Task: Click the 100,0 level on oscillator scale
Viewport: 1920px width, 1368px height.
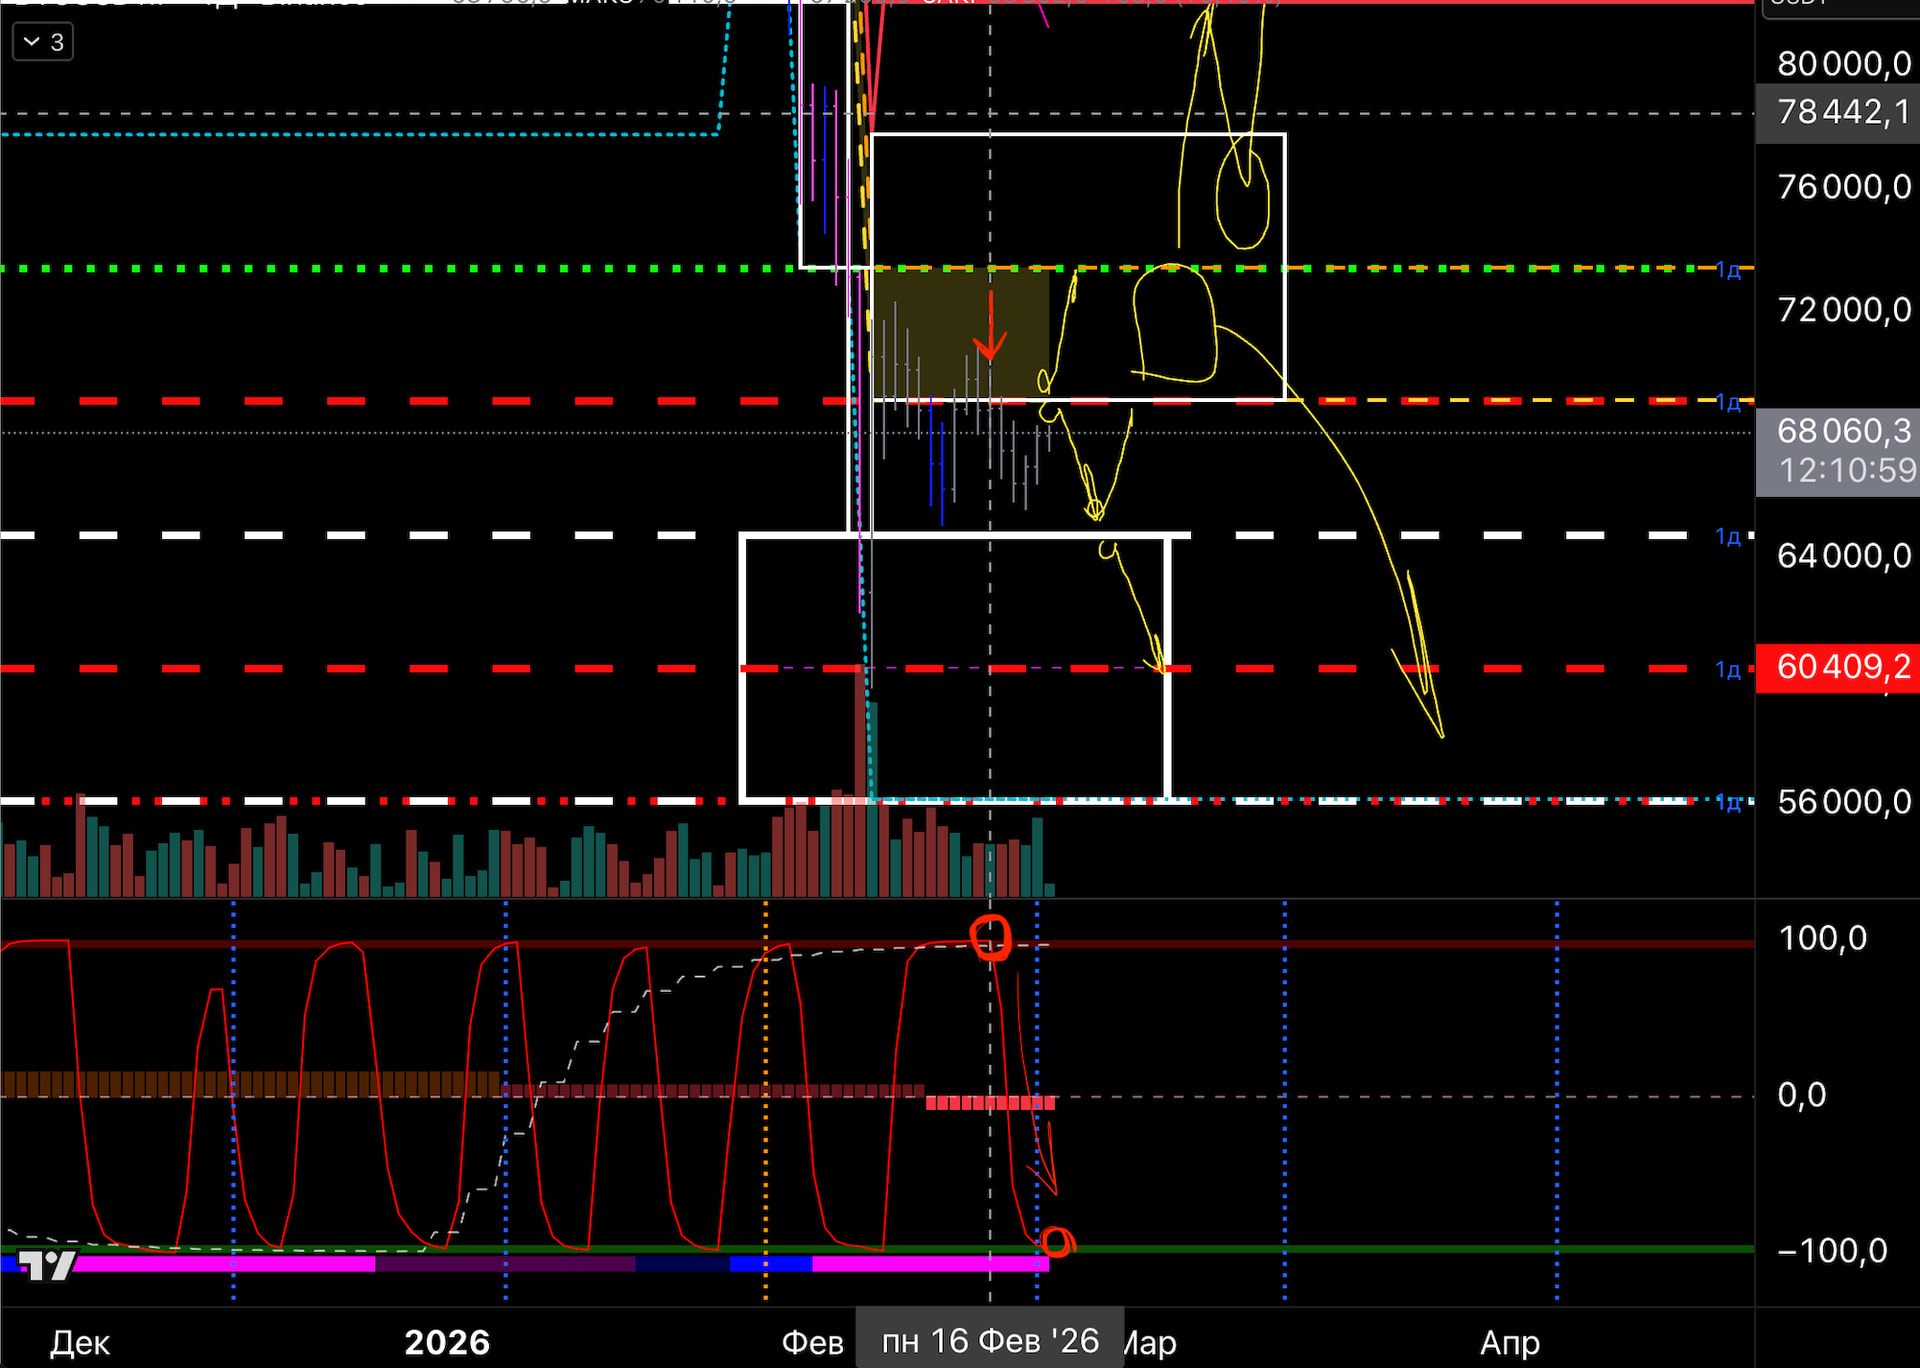Action: (1822, 938)
